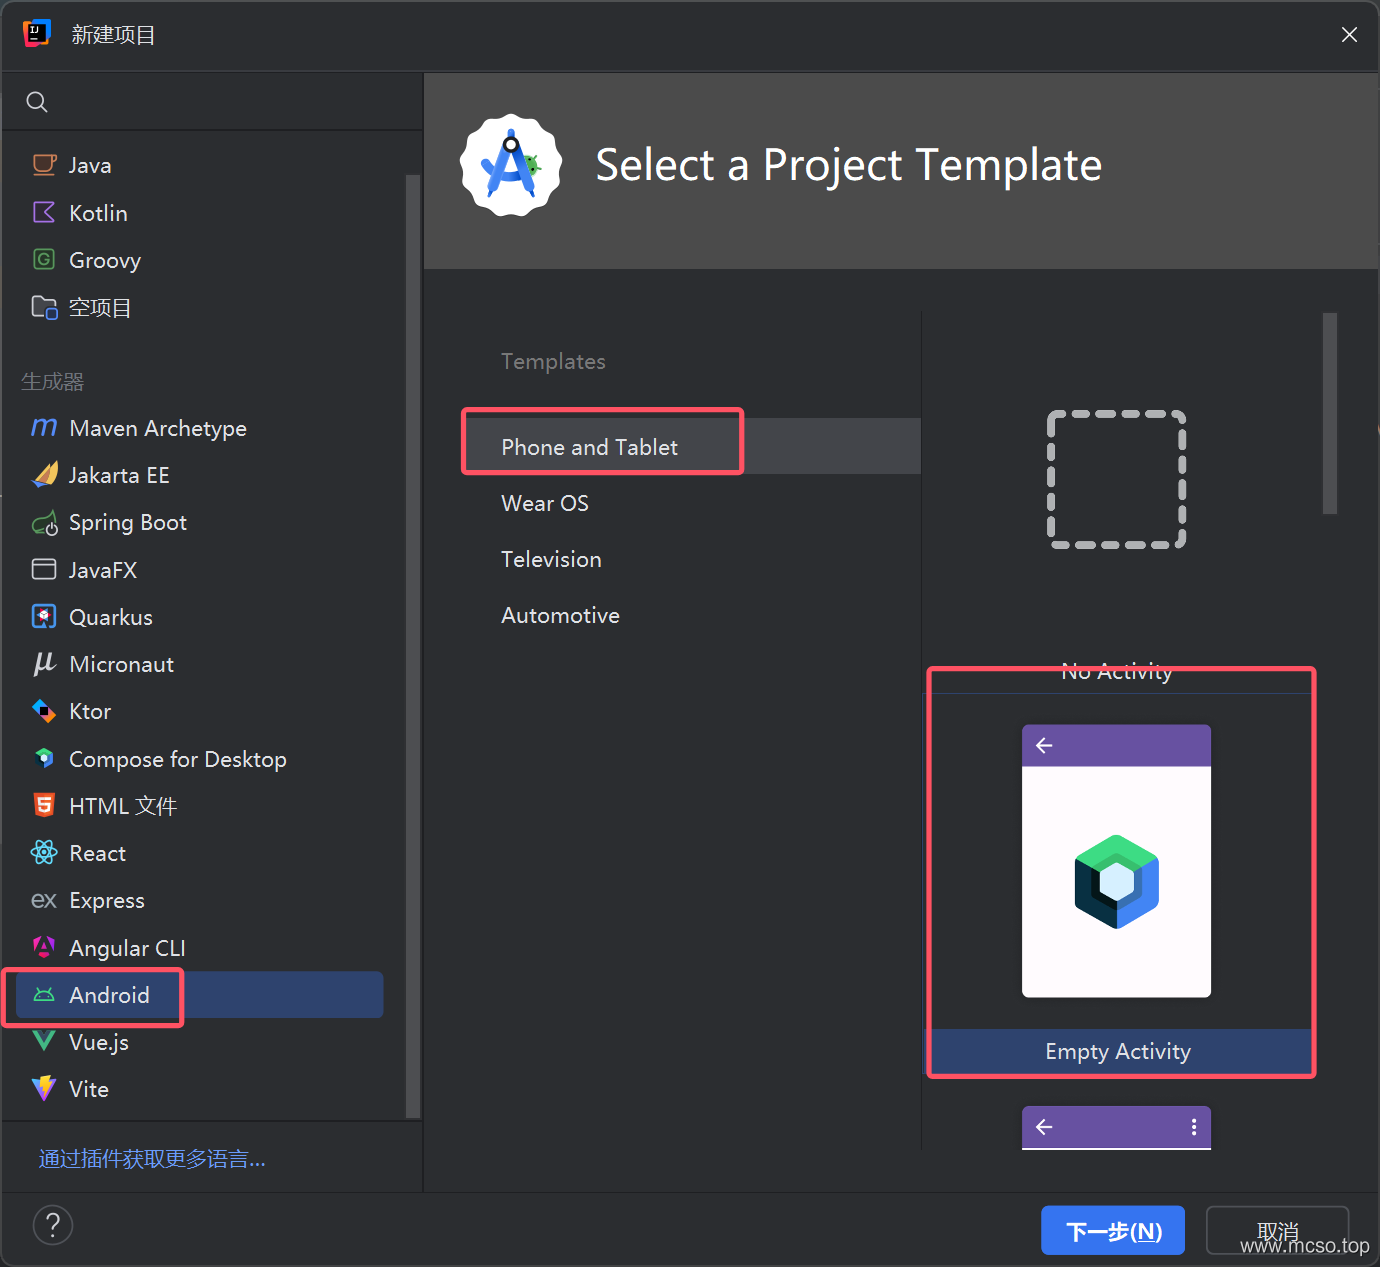
Task: Click the JavaFX window icon
Action: pyautogui.click(x=44, y=569)
